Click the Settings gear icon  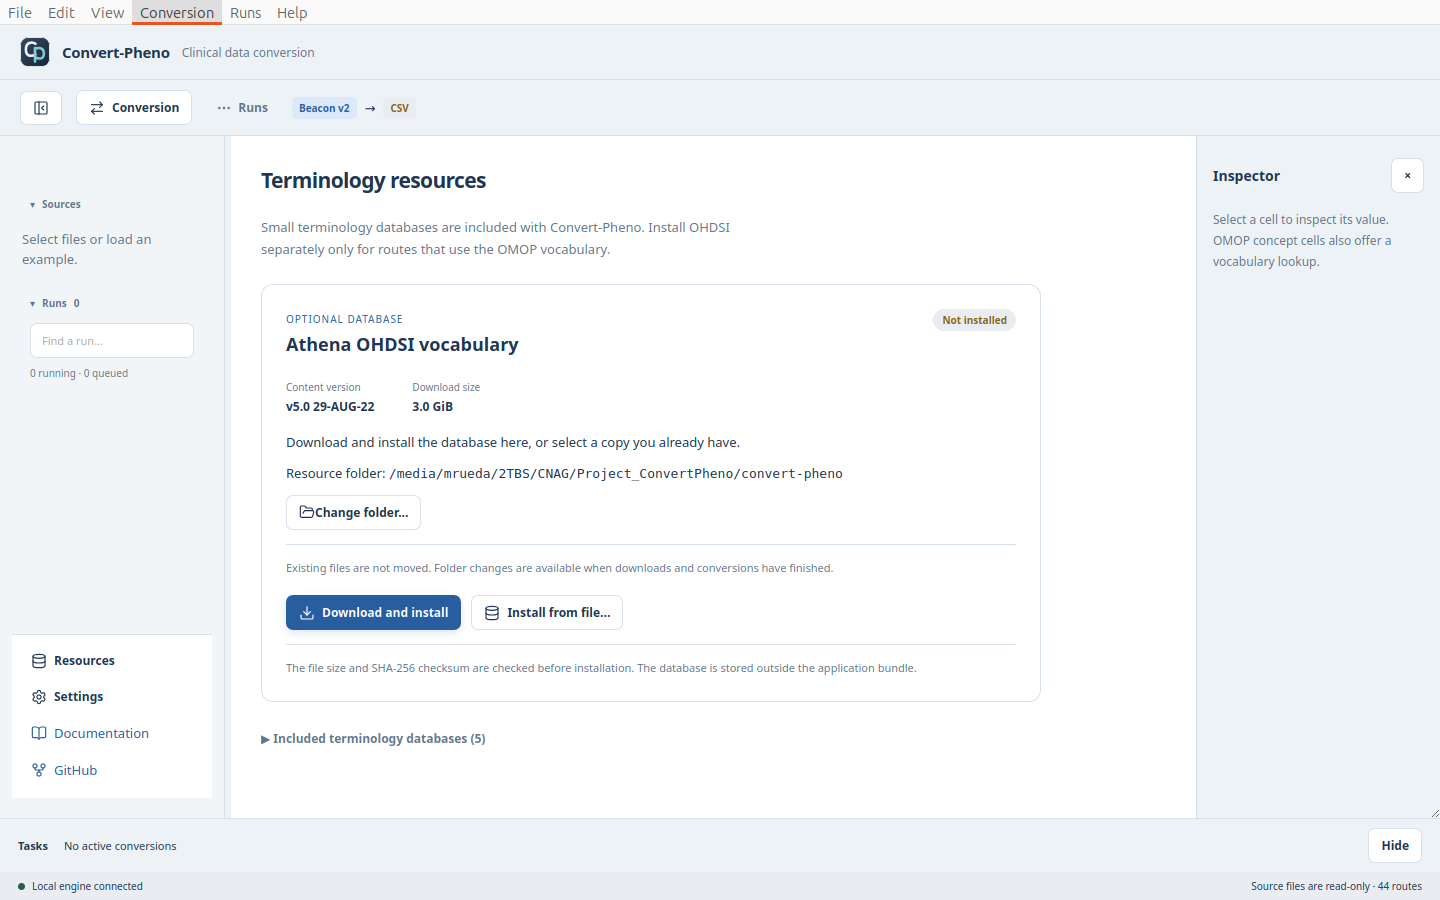(x=39, y=697)
